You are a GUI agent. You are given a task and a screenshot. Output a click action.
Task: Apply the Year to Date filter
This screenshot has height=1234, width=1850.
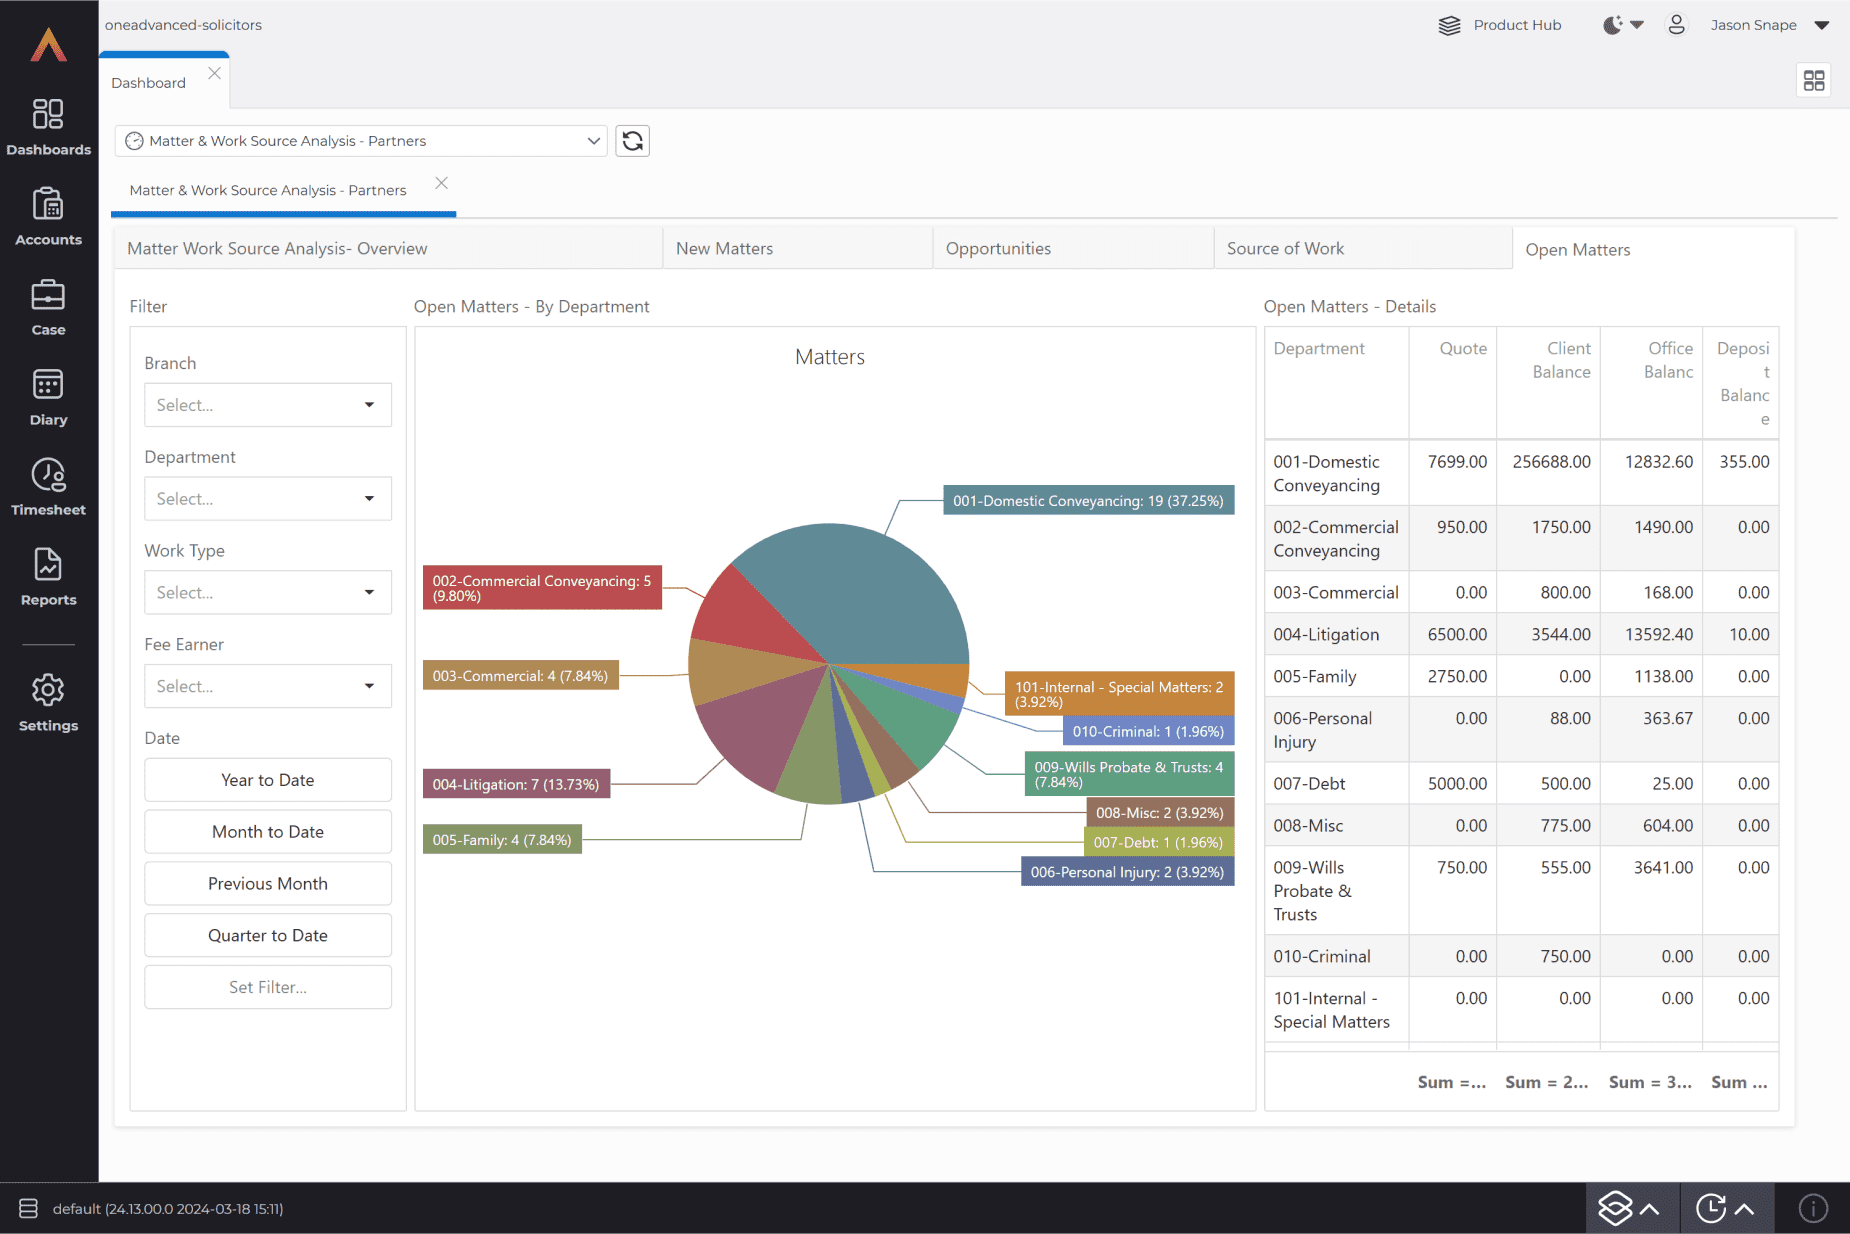pyautogui.click(x=267, y=780)
